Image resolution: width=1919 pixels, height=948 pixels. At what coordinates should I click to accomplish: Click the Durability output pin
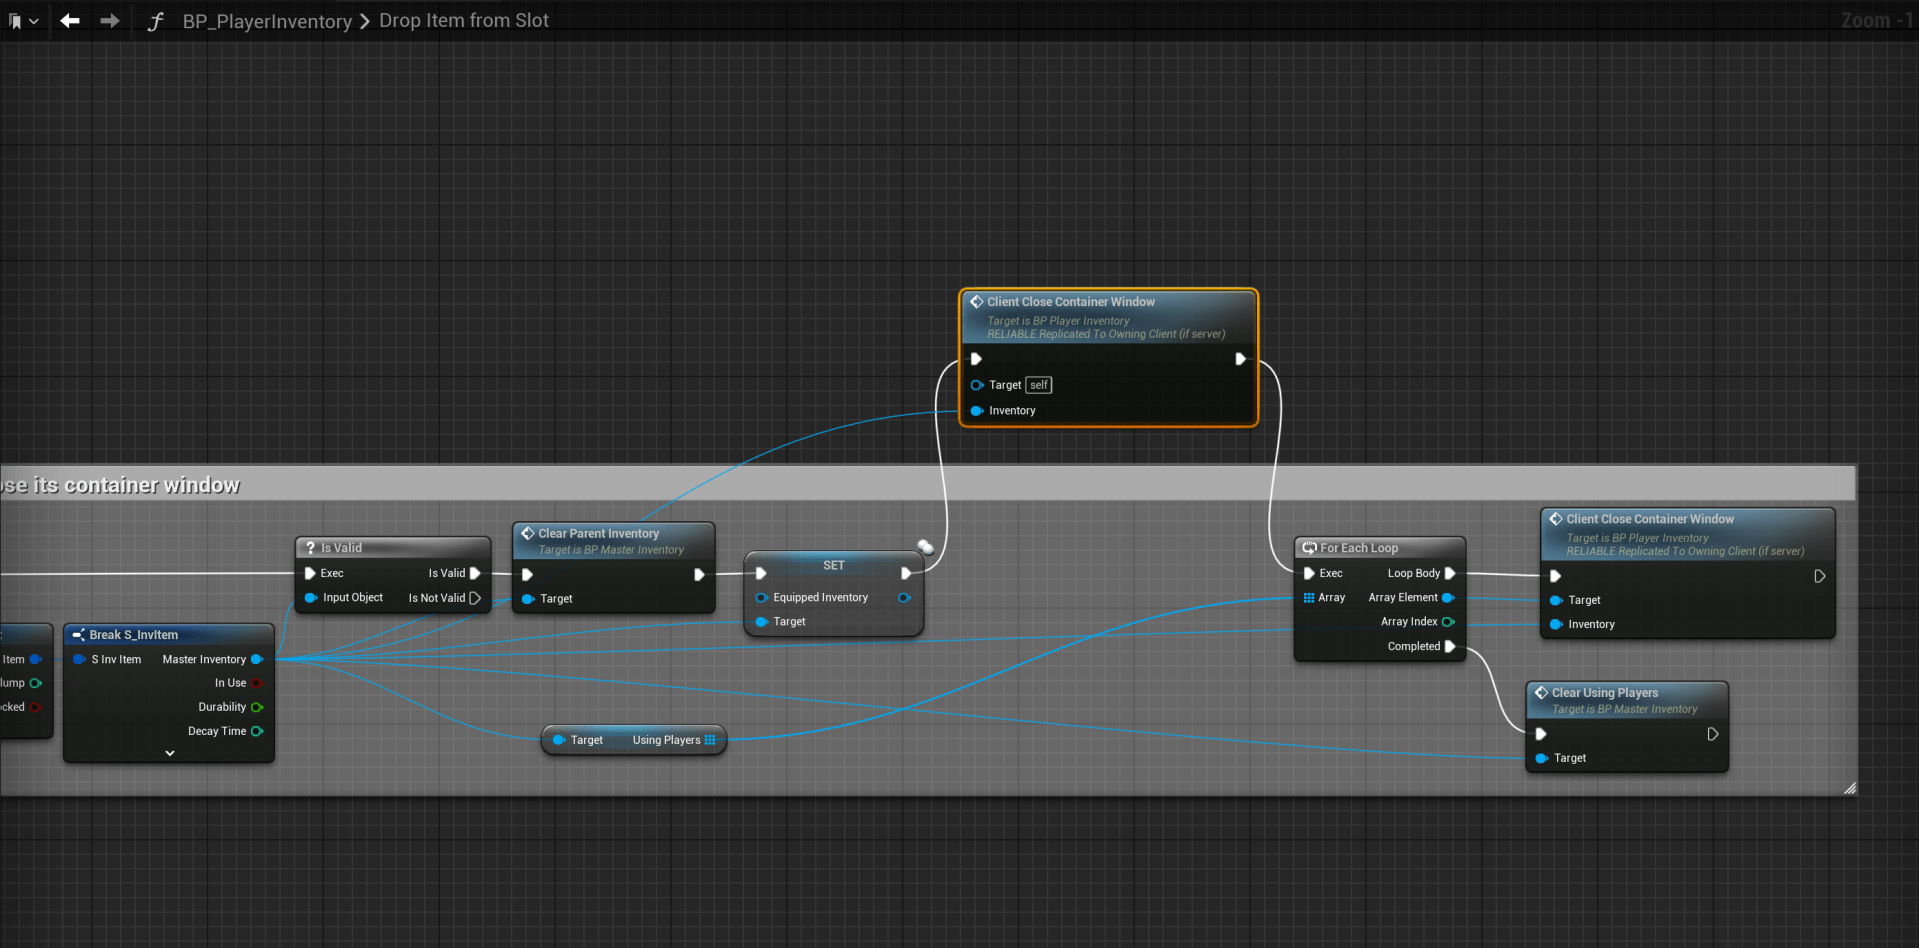click(257, 707)
